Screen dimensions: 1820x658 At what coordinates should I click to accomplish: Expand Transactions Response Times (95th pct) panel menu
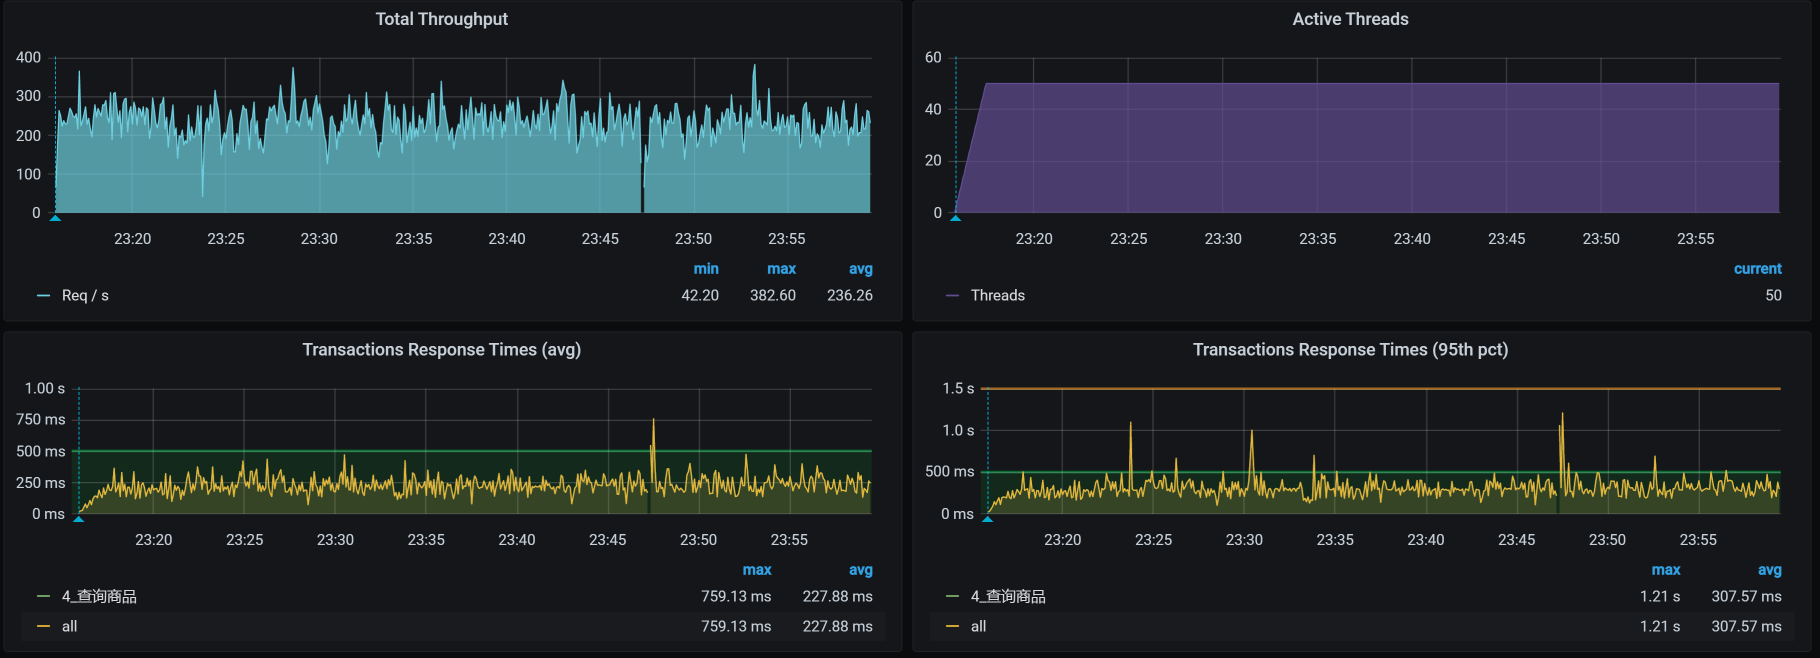1349,350
